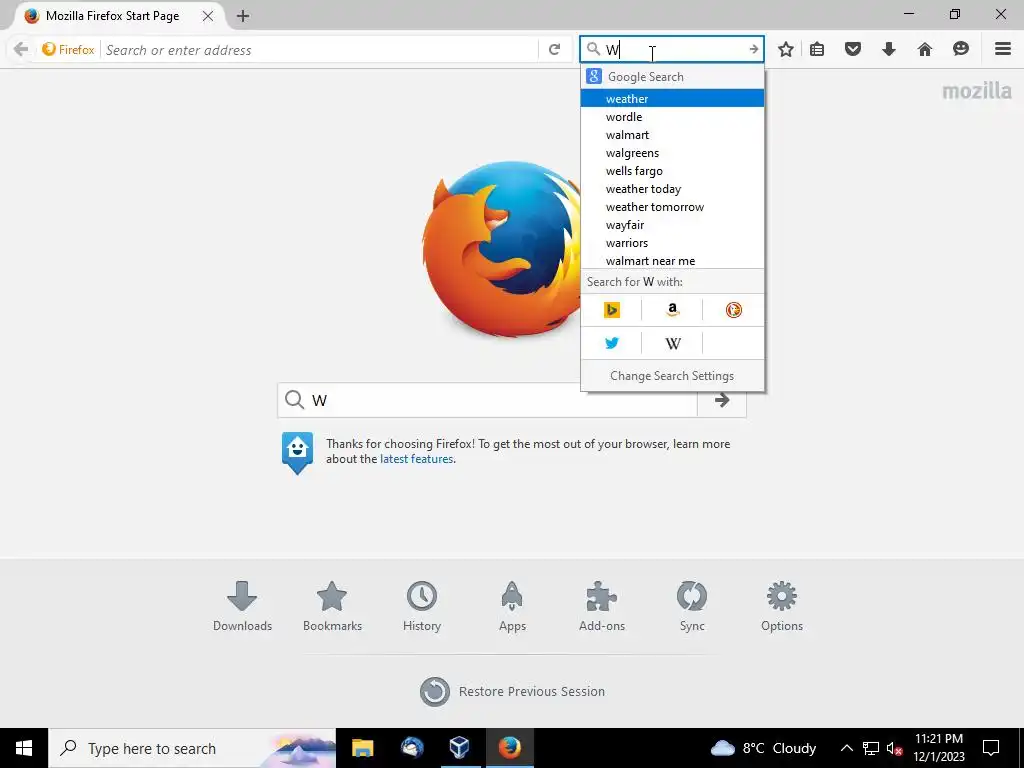Open the Downloads arrow in toolbar
The width and height of the screenshot is (1024, 768).
(889, 49)
